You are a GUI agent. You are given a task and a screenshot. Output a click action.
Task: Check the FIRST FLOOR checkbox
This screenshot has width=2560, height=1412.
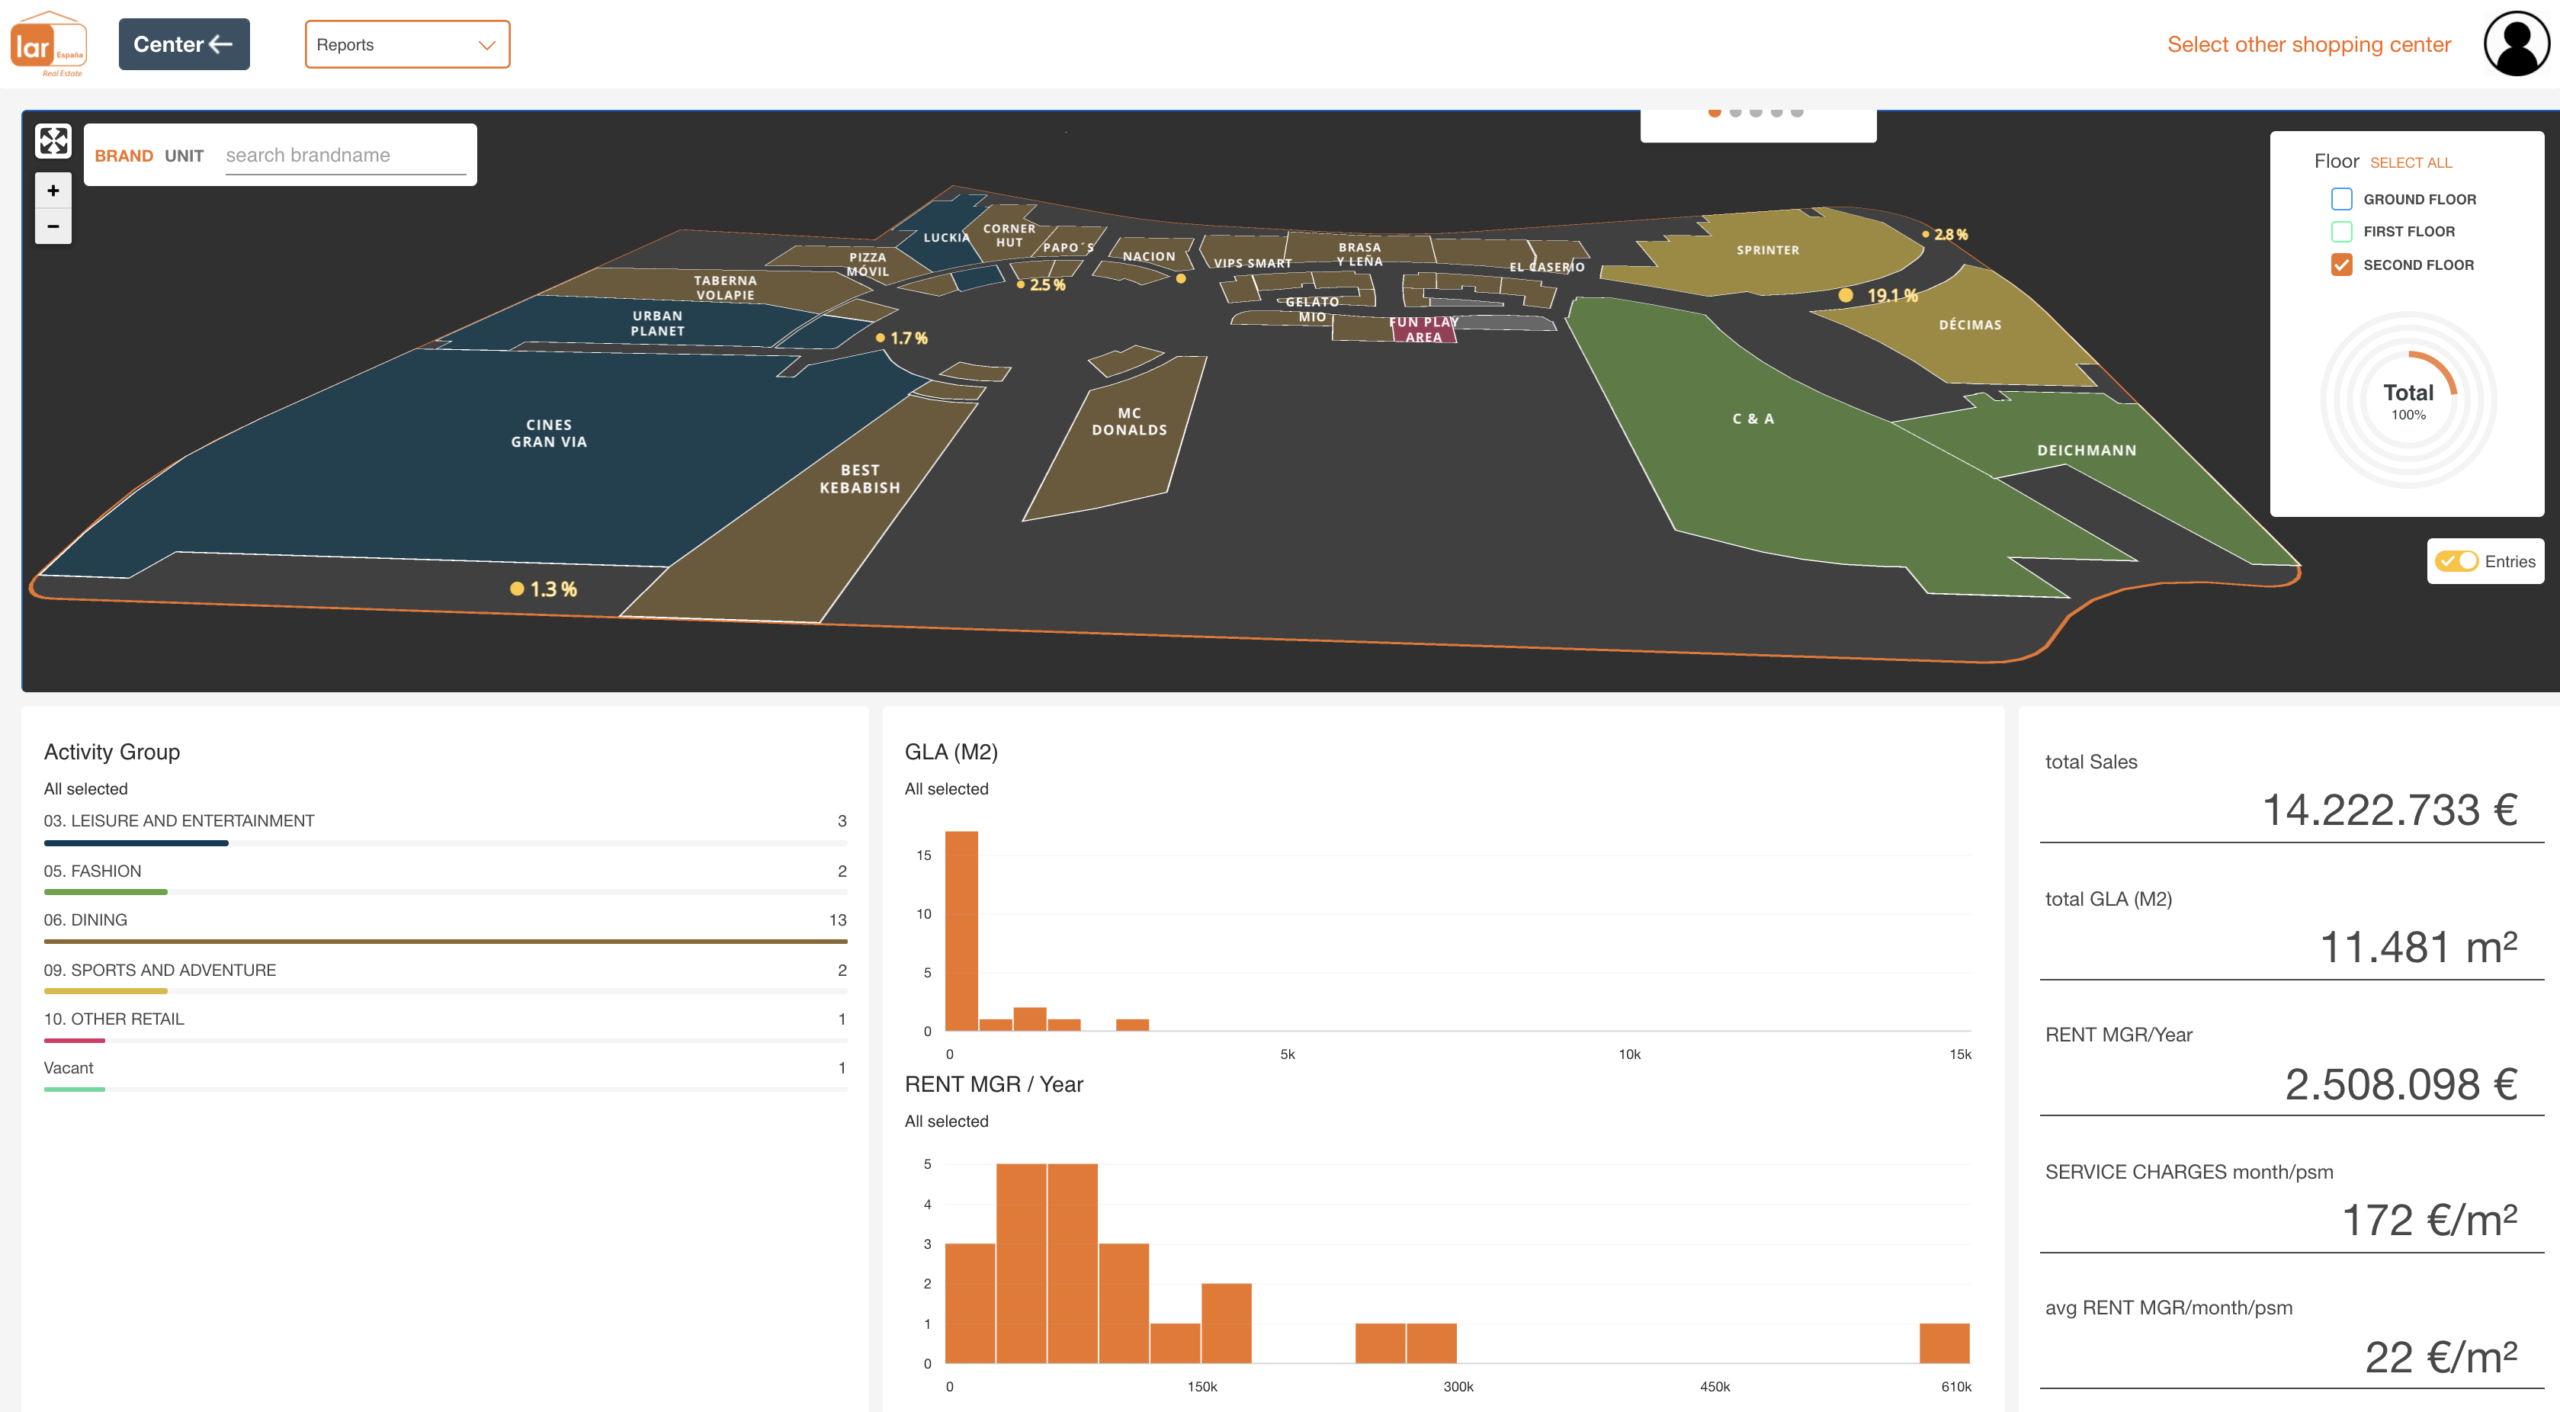coord(2341,231)
